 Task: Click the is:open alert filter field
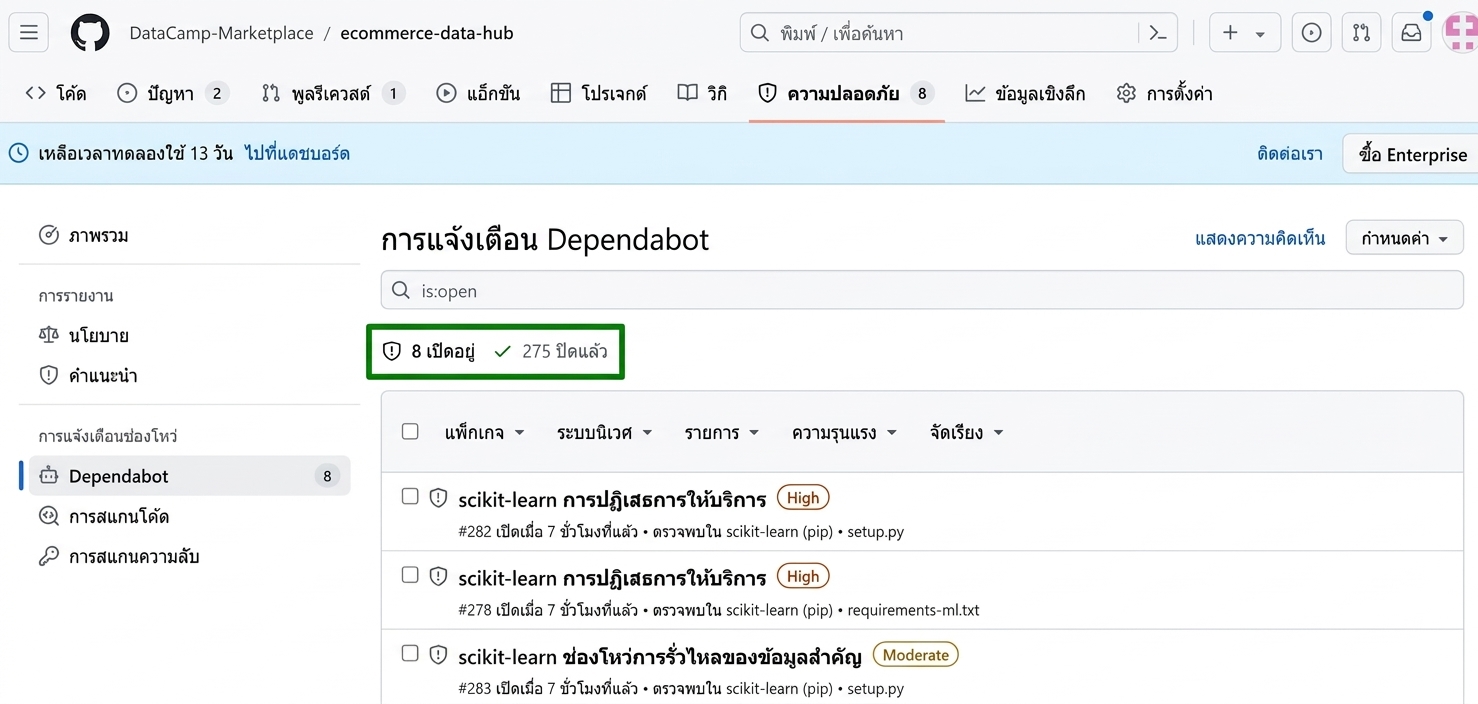coord(922,290)
